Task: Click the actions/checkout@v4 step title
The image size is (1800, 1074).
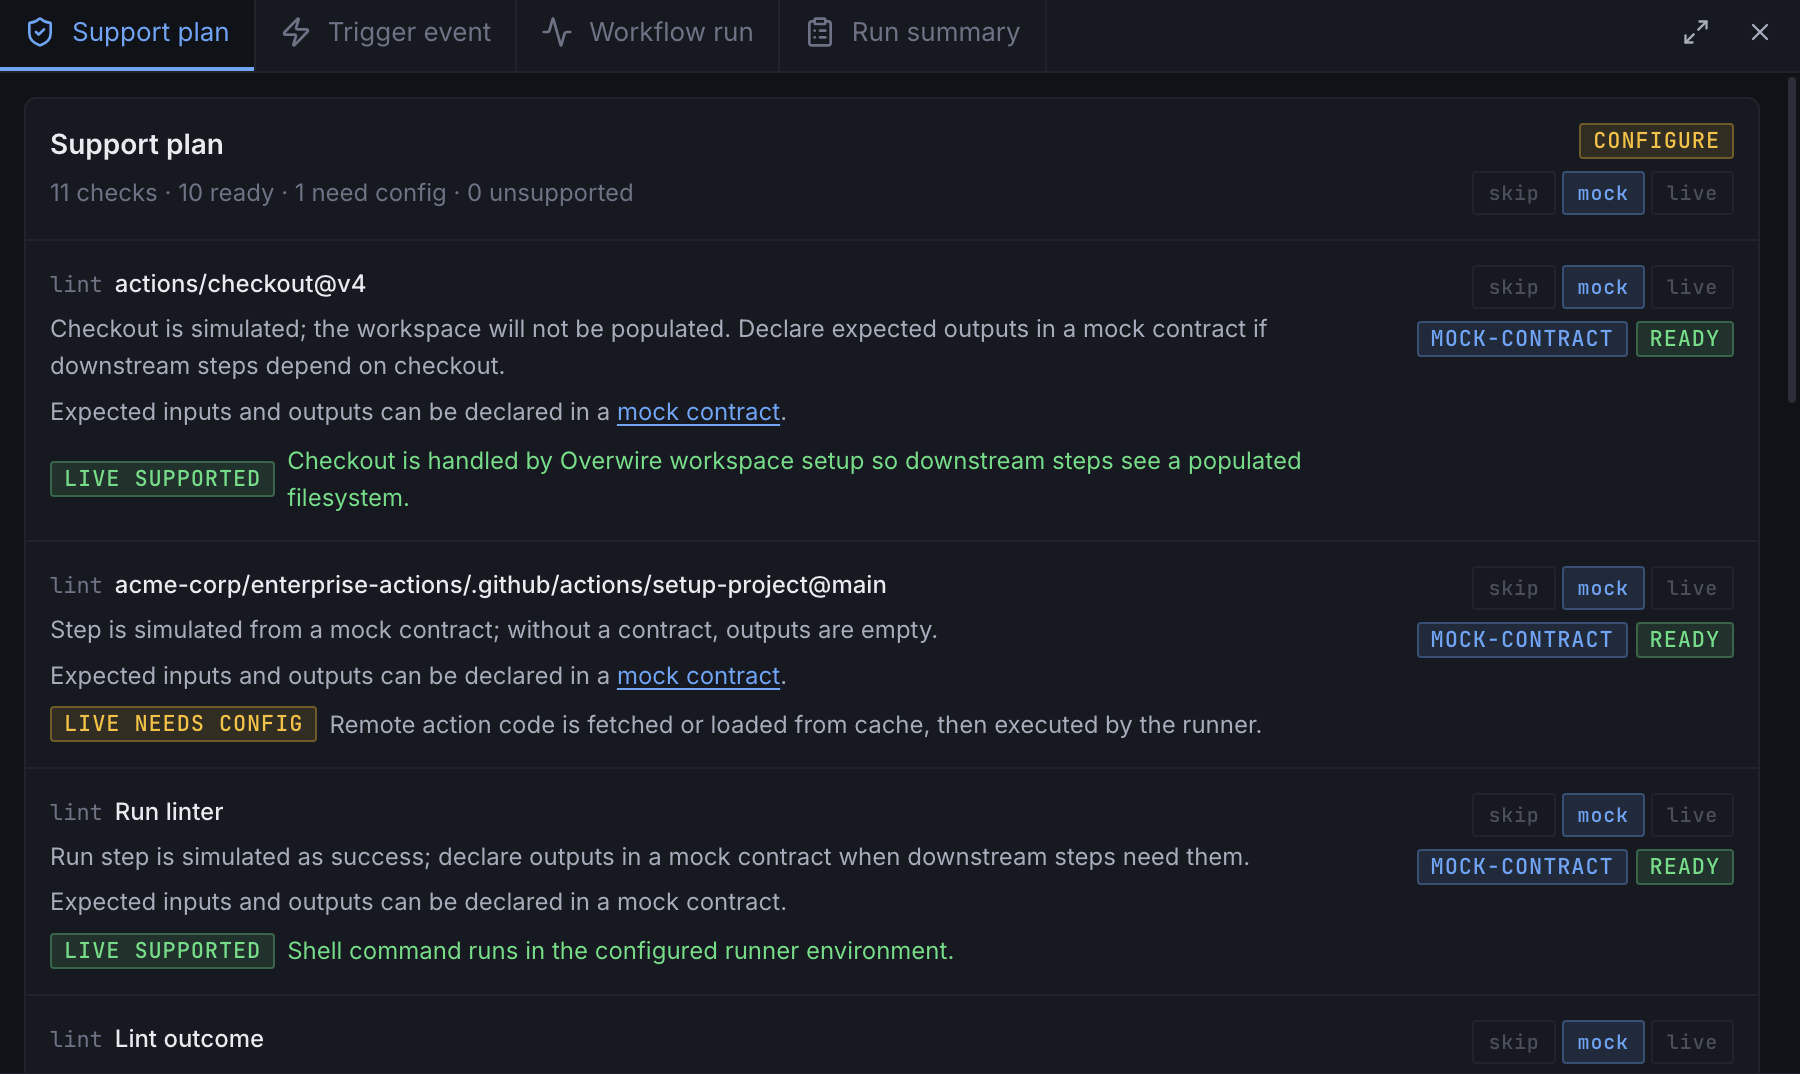Action: [x=240, y=284]
